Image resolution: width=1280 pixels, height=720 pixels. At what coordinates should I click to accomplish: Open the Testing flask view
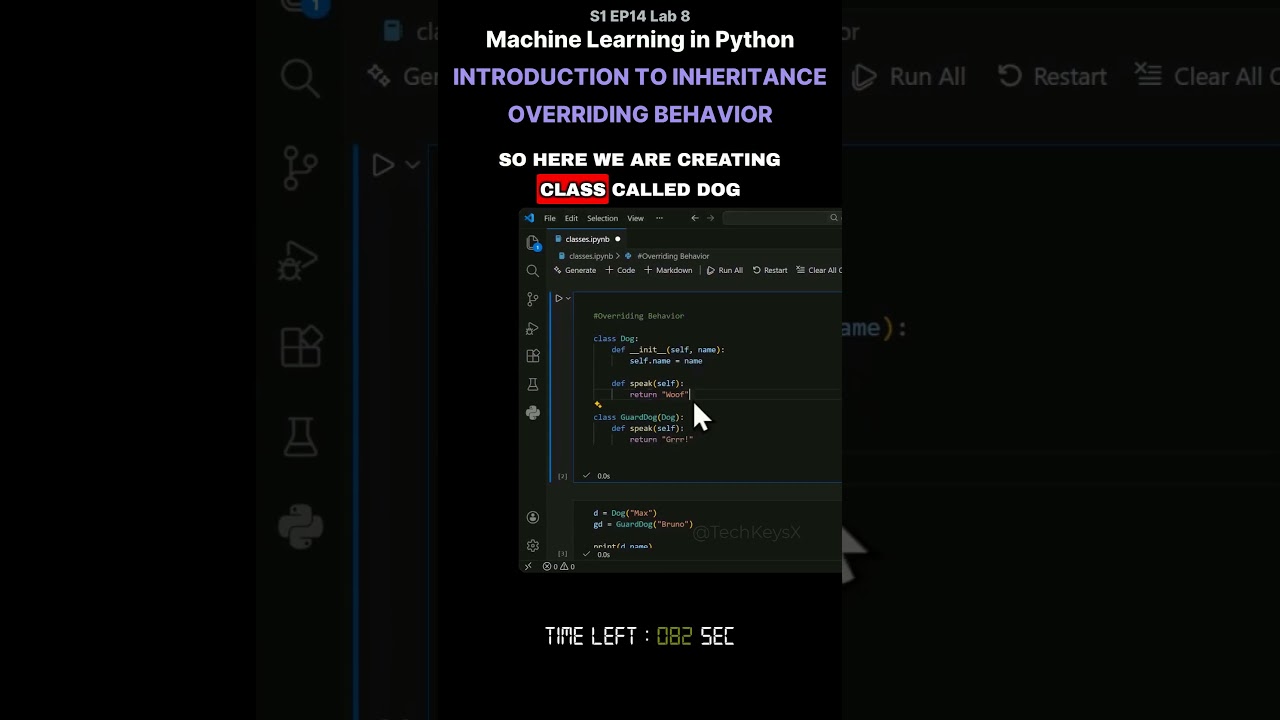pos(533,384)
